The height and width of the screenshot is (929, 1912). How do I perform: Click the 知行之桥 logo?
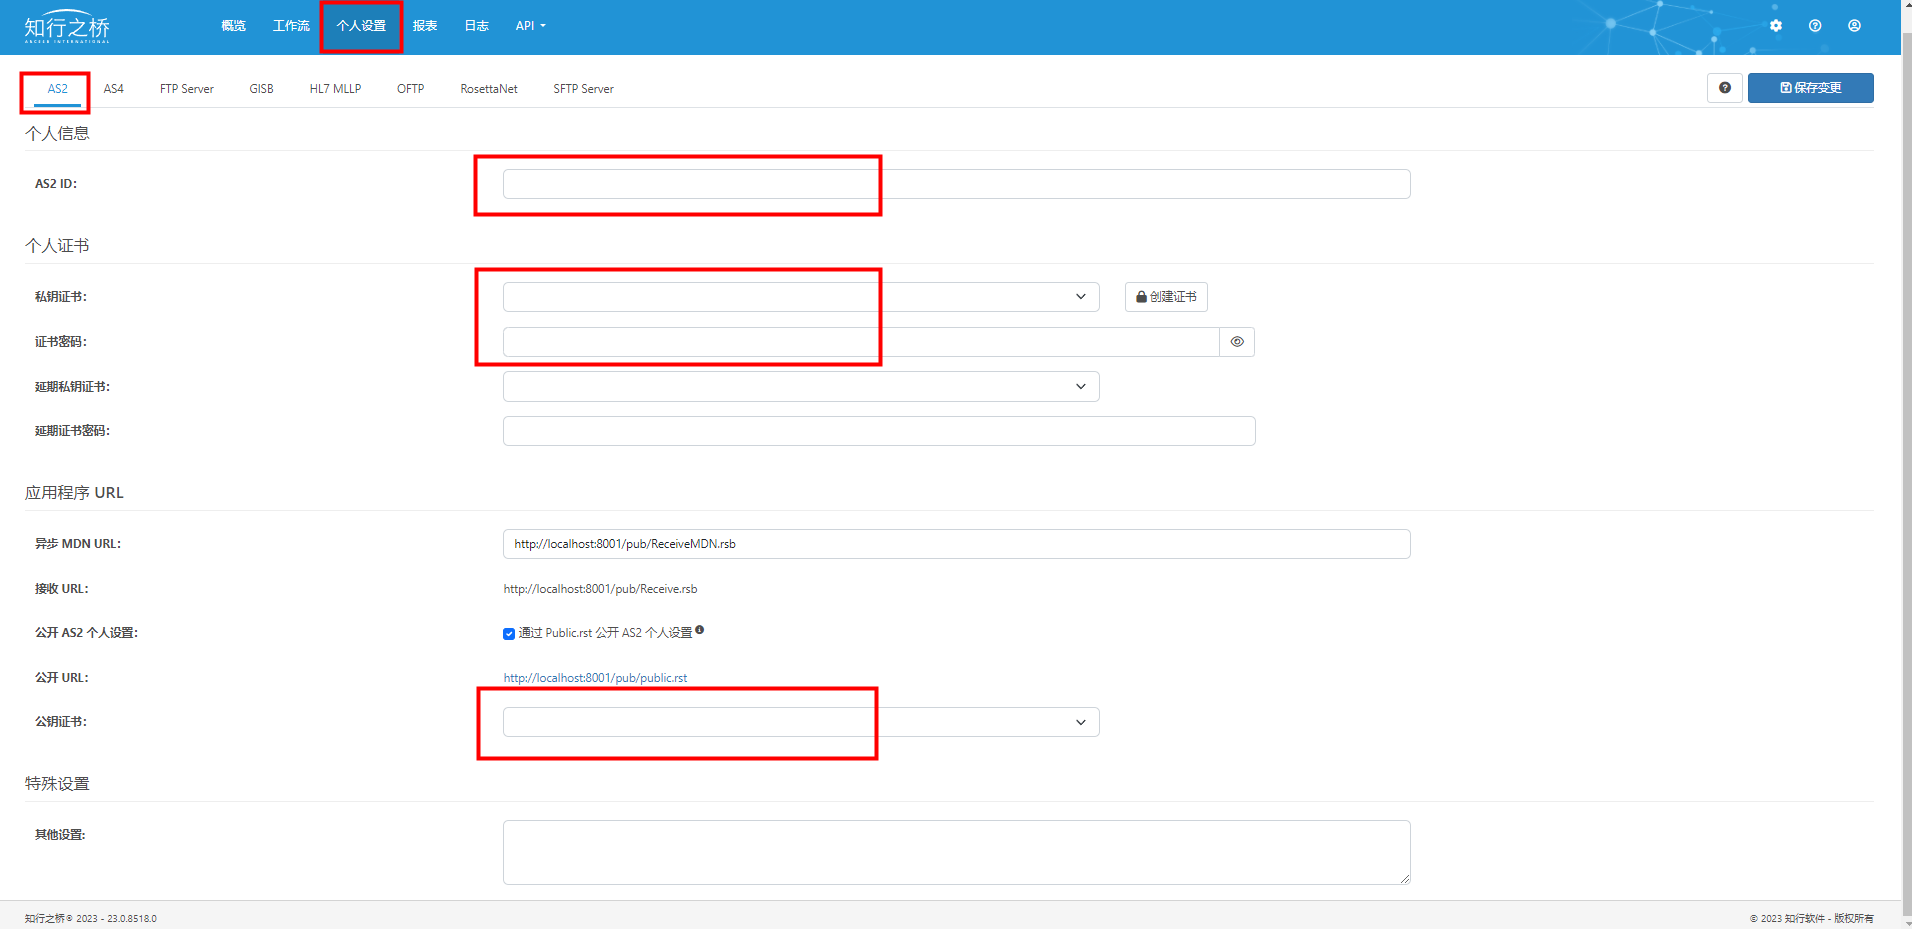67,27
